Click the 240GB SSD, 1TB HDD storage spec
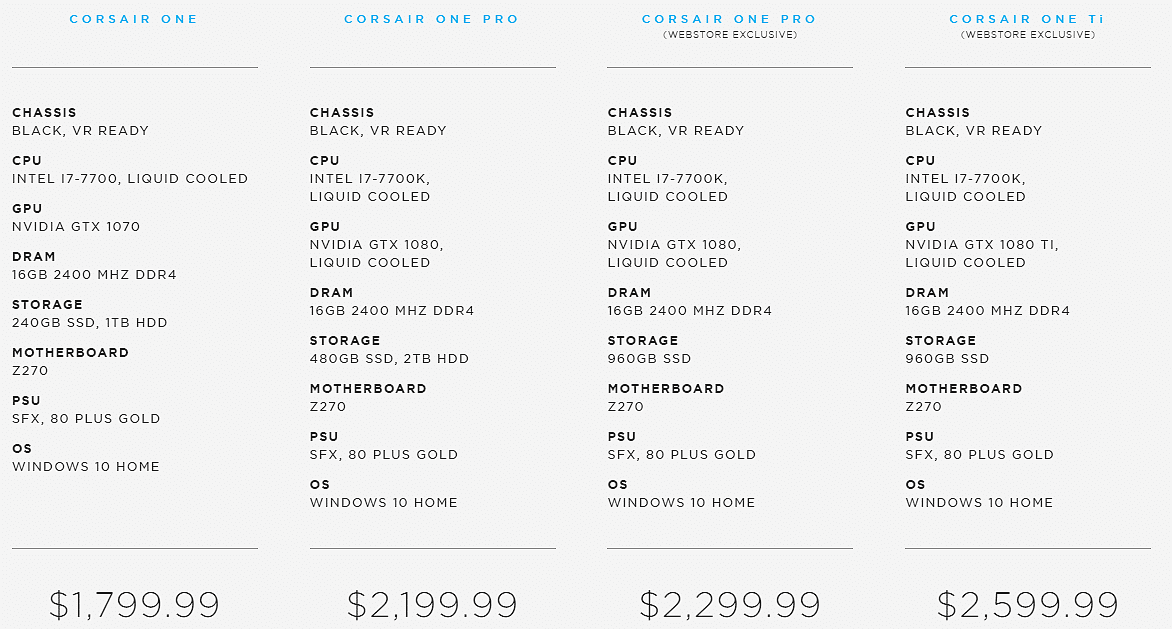Image resolution: width=1172 pixels, height=629 pixels. click(x=90, y=323)
